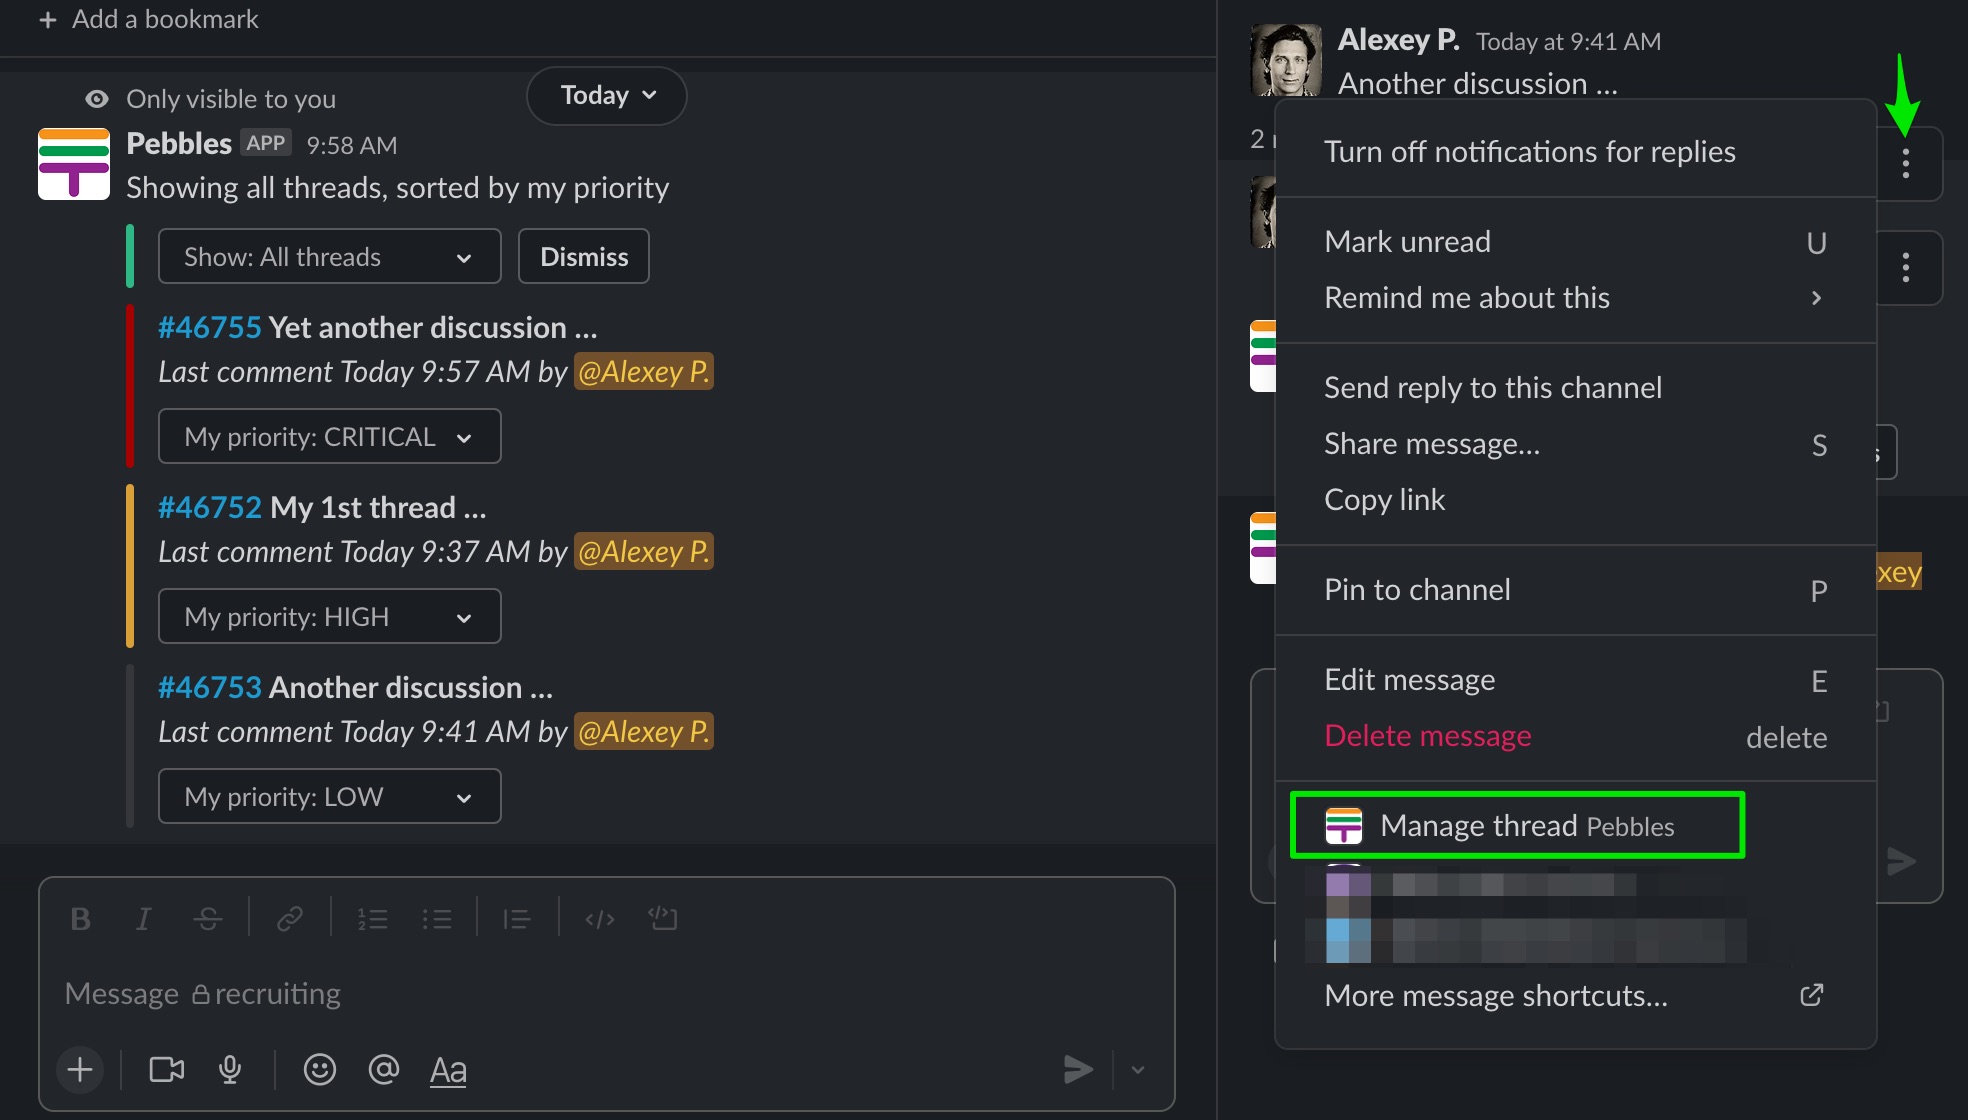The width and height of the screenshot is (1968, 1120).
Task: Dismiss the Pebbles thread list
Action: (584, 257)
